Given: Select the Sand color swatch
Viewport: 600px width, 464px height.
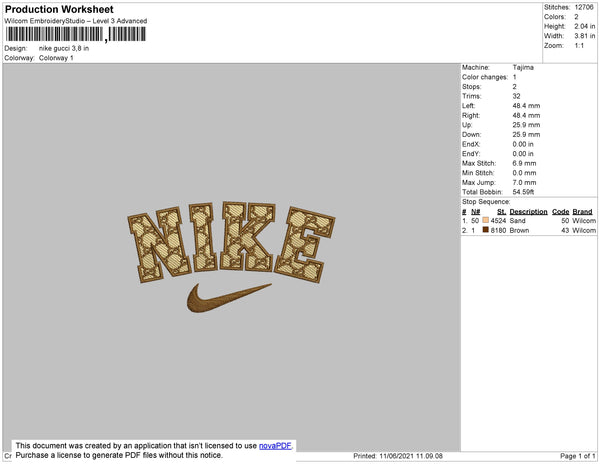Looking at the screenshot, I should 486,220.
